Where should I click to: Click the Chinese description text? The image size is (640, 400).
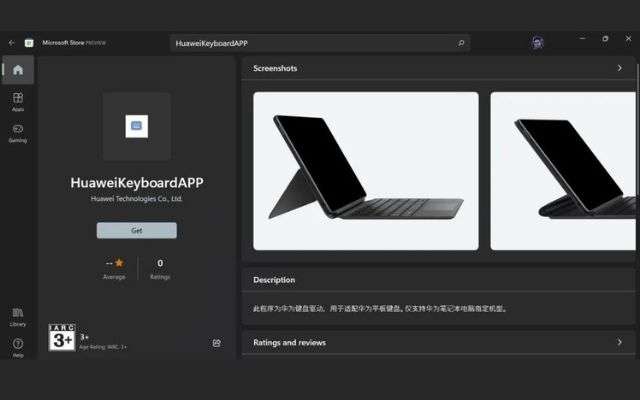click(x=380, y=309)
